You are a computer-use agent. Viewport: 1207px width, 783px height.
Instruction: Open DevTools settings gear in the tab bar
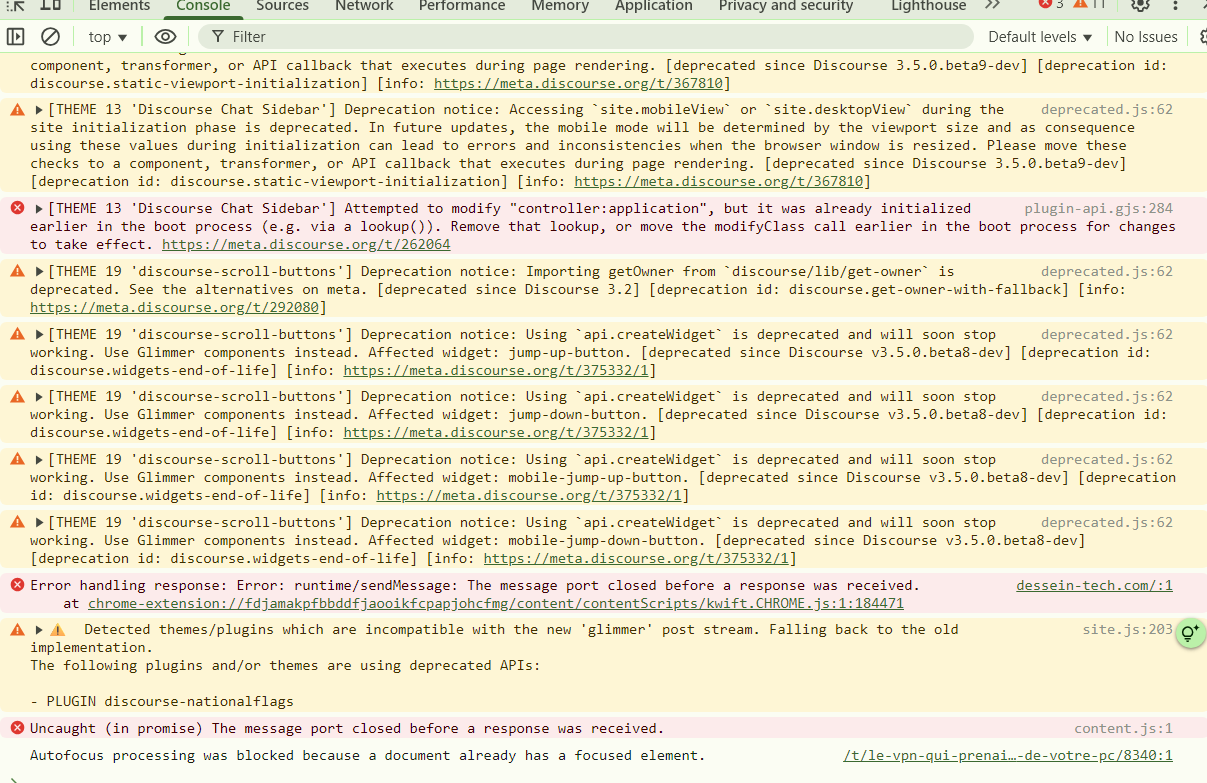[x=1140, y=5]
